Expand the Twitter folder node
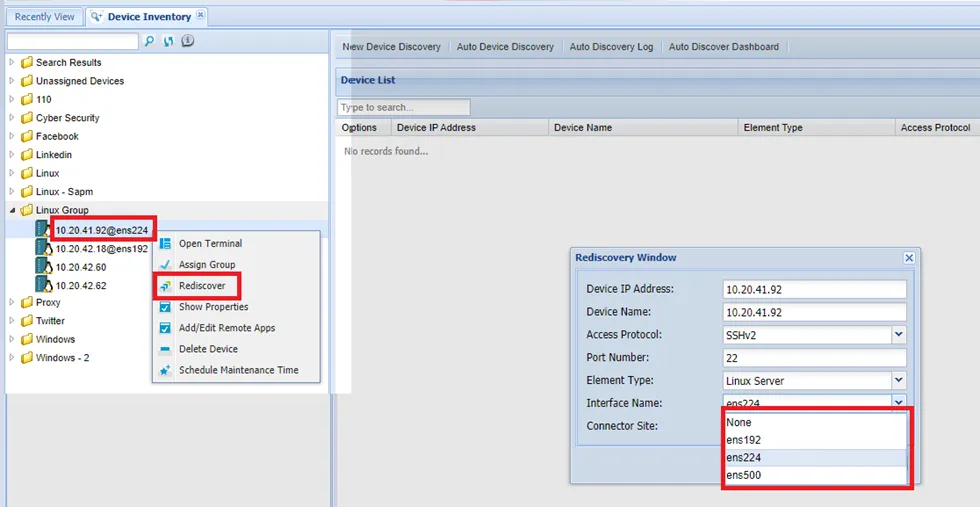 [12, 321]
